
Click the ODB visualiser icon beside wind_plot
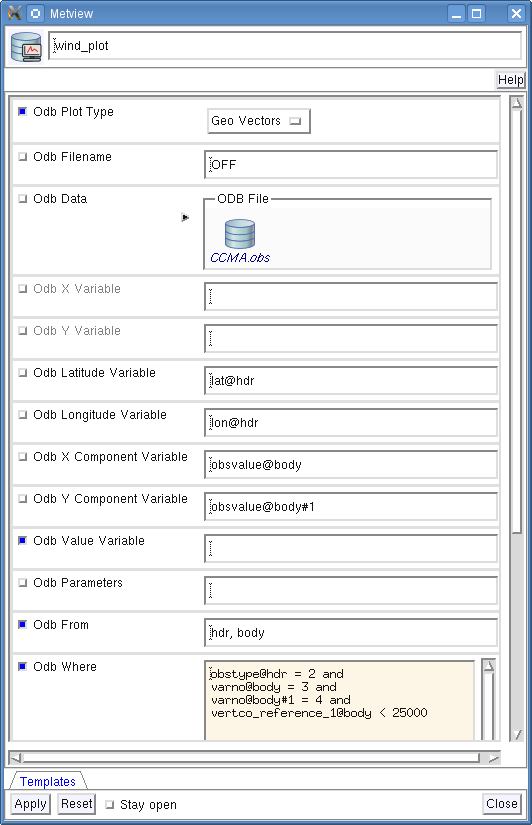click(26, 46)
